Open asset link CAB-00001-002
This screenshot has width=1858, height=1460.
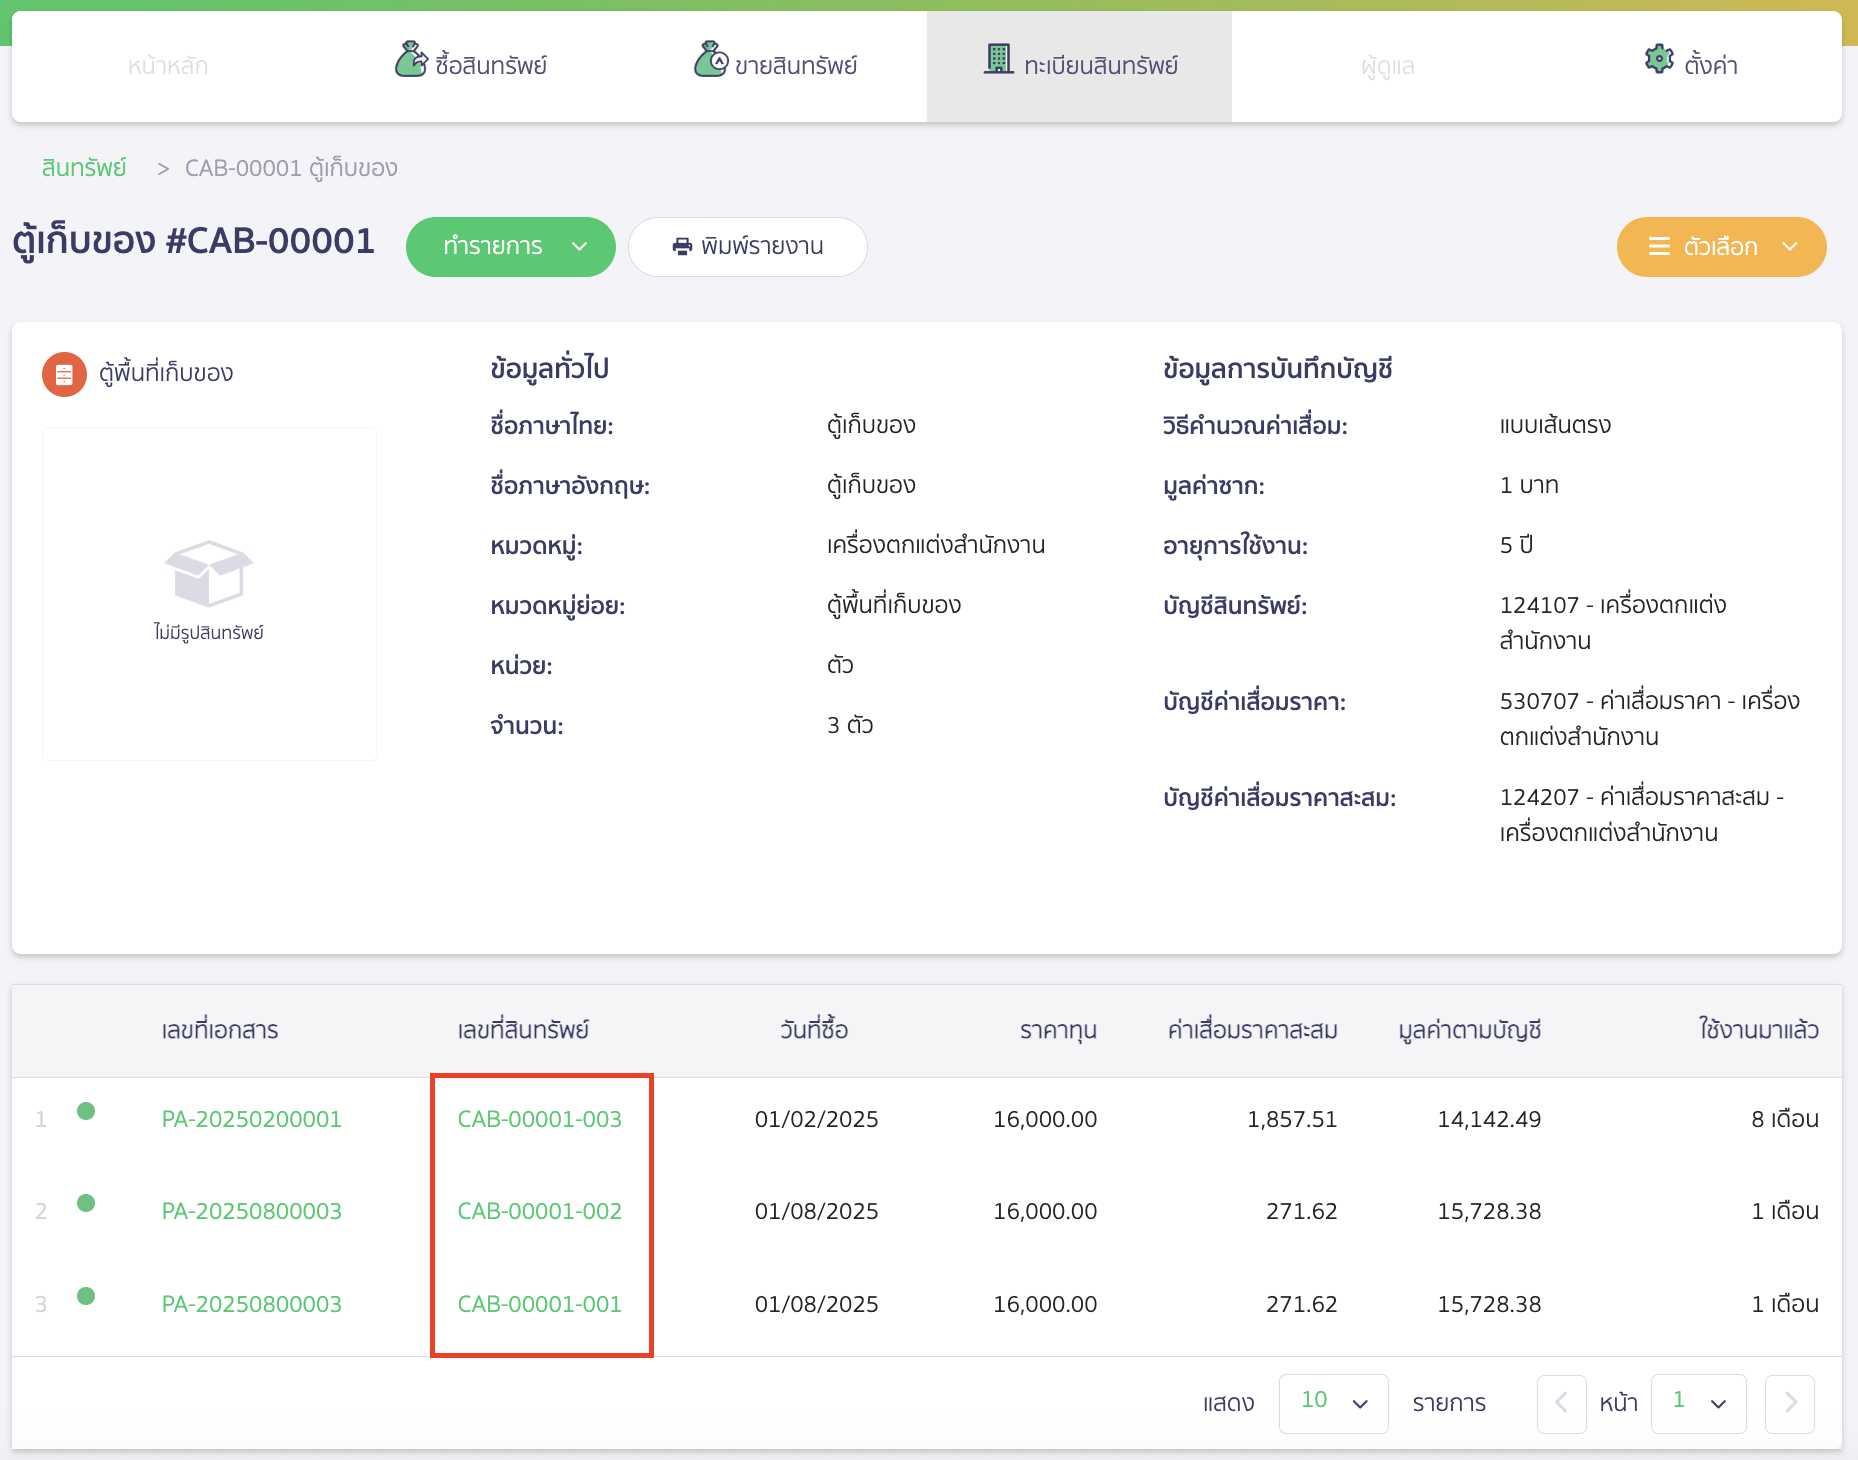(x=539, y=1211)
